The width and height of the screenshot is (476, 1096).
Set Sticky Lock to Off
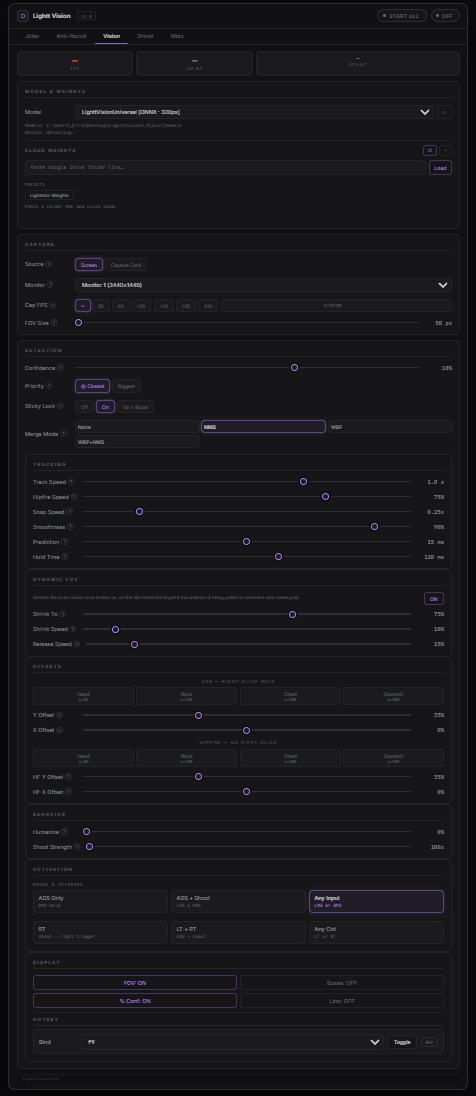85,407
